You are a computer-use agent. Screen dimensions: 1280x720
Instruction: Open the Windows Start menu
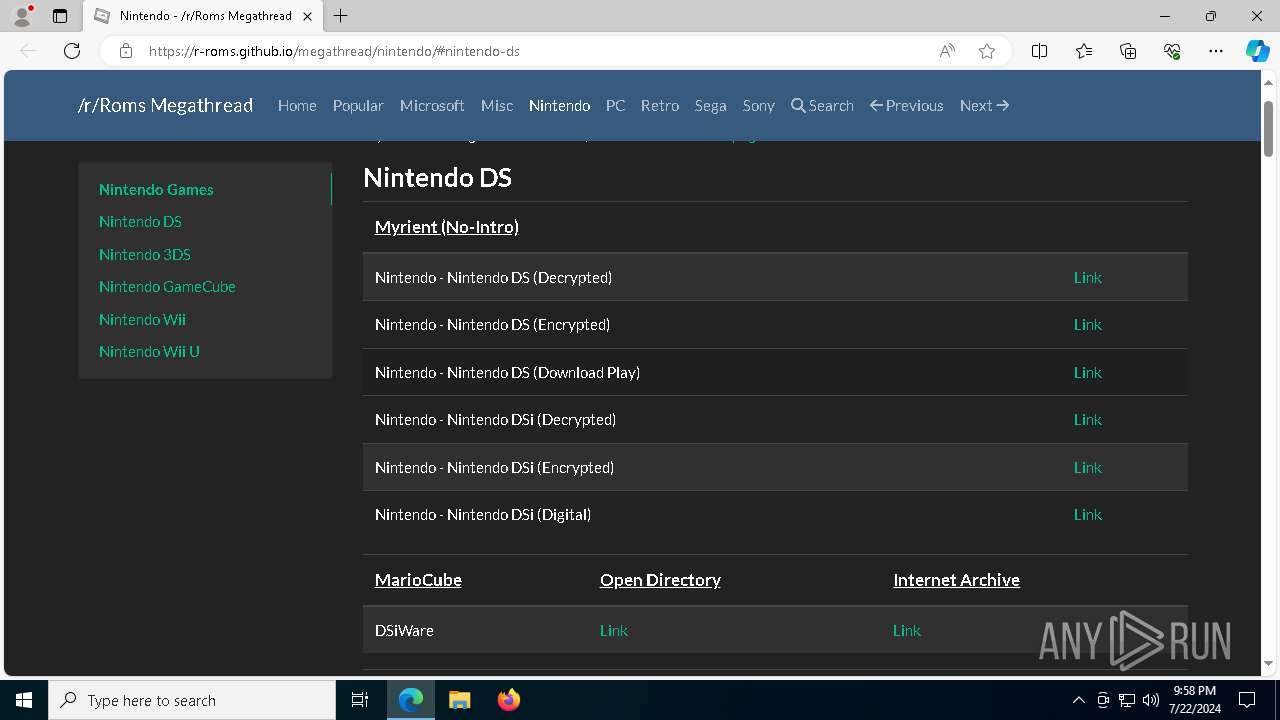pos(24,700)
